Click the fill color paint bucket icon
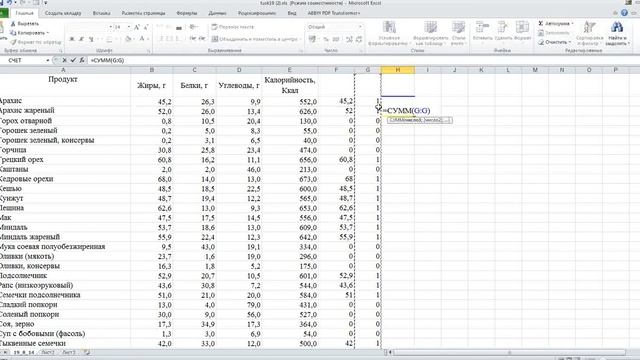The width and height of the screenshot is (640, 360). tap(128, 39)
